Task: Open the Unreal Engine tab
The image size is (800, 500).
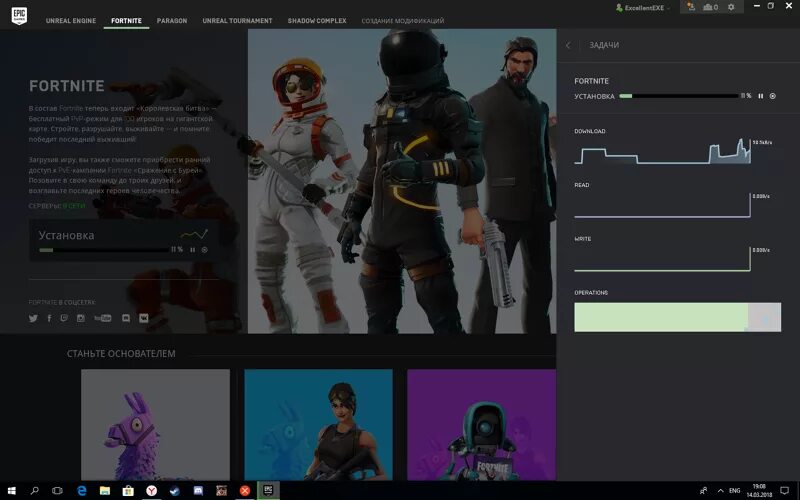Action: (x=71, y=21)
